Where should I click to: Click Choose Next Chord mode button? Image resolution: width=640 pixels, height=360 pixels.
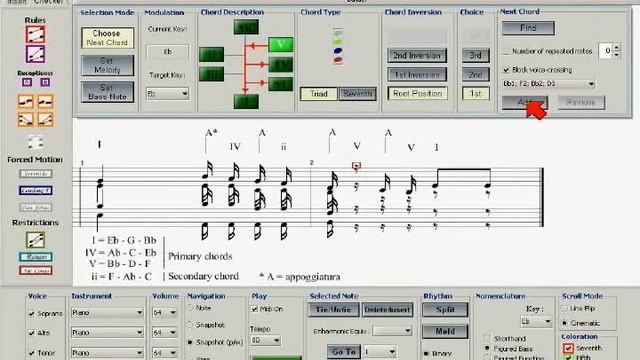tap(107, 38)
